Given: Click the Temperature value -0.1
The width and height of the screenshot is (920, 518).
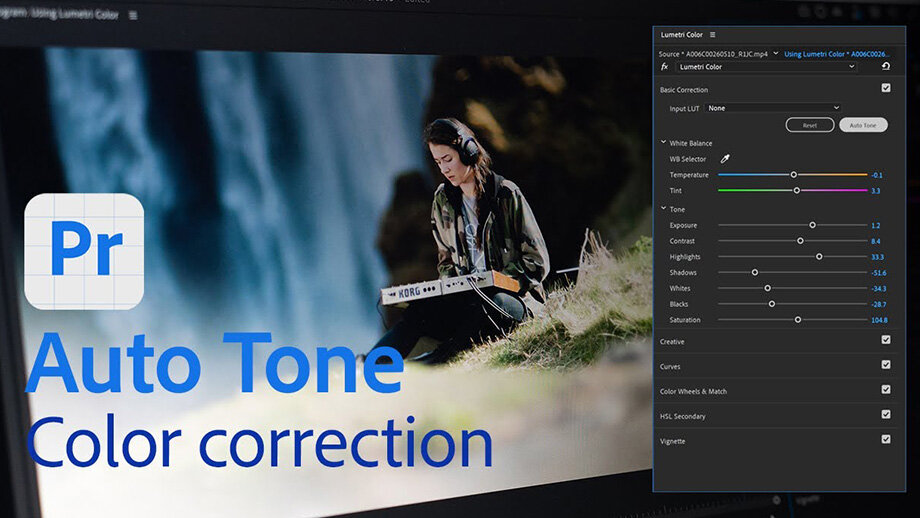Looking at the screenshot, I should click(x=877, y=175).
